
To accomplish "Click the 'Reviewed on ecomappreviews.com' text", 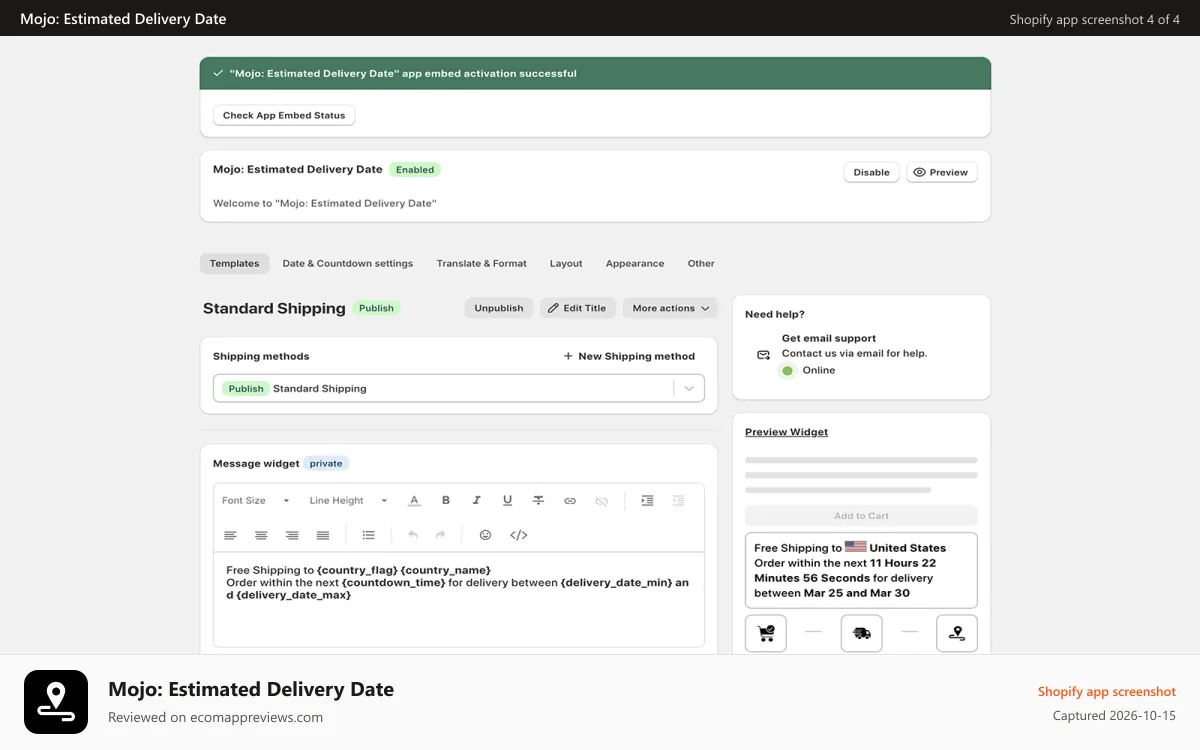I will click(215, 717).
